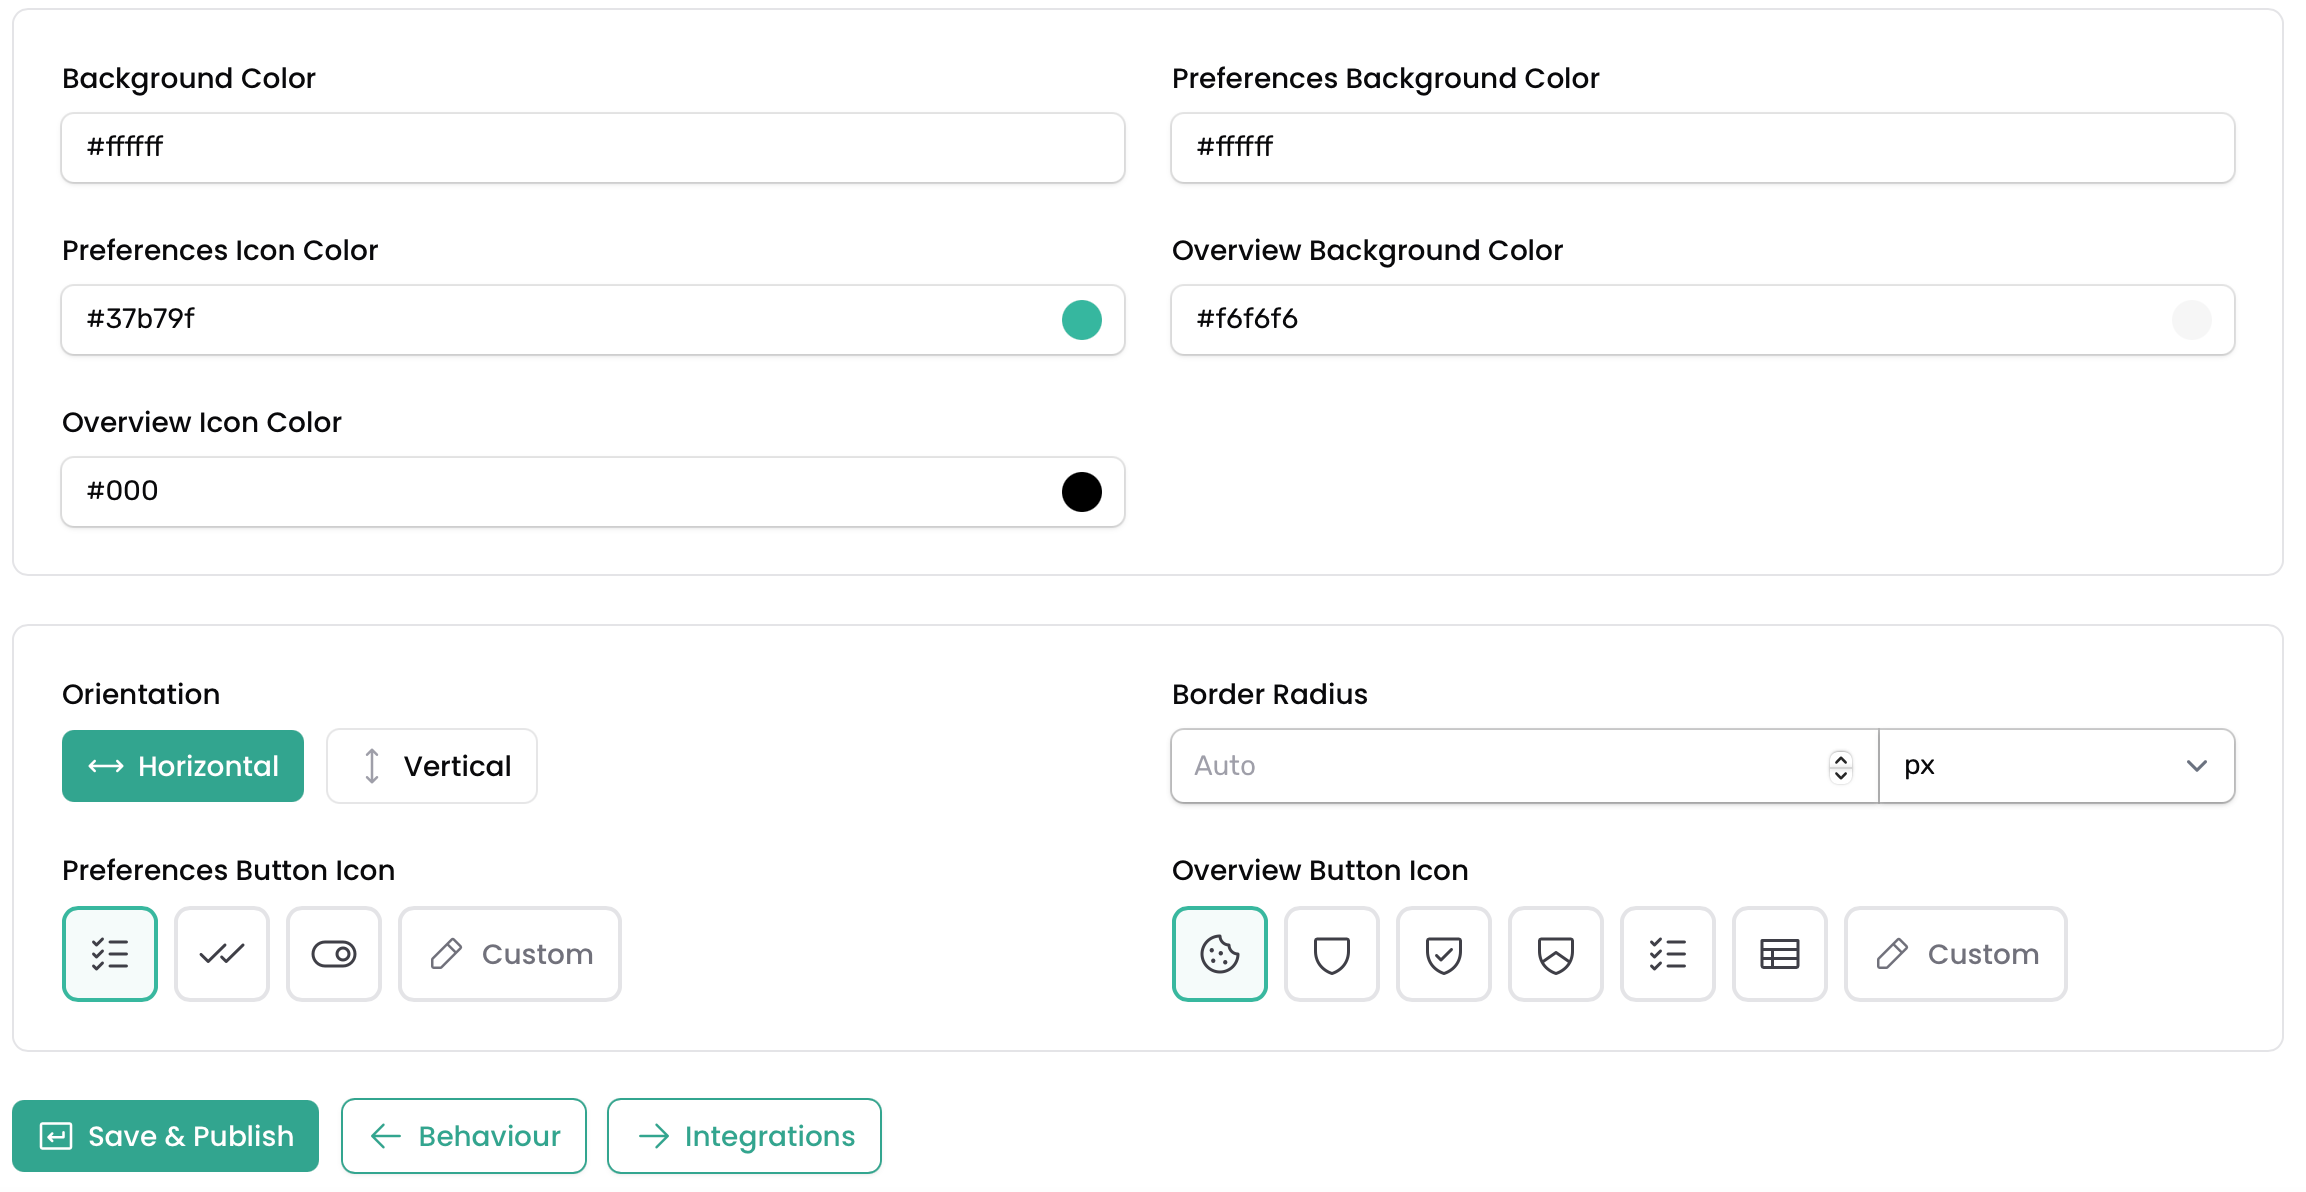Image resolution: width=2306 pixels, height=1192 pixels.
Task: Choose Custom for Preferences Button Icon
Action: coord(510,954)
